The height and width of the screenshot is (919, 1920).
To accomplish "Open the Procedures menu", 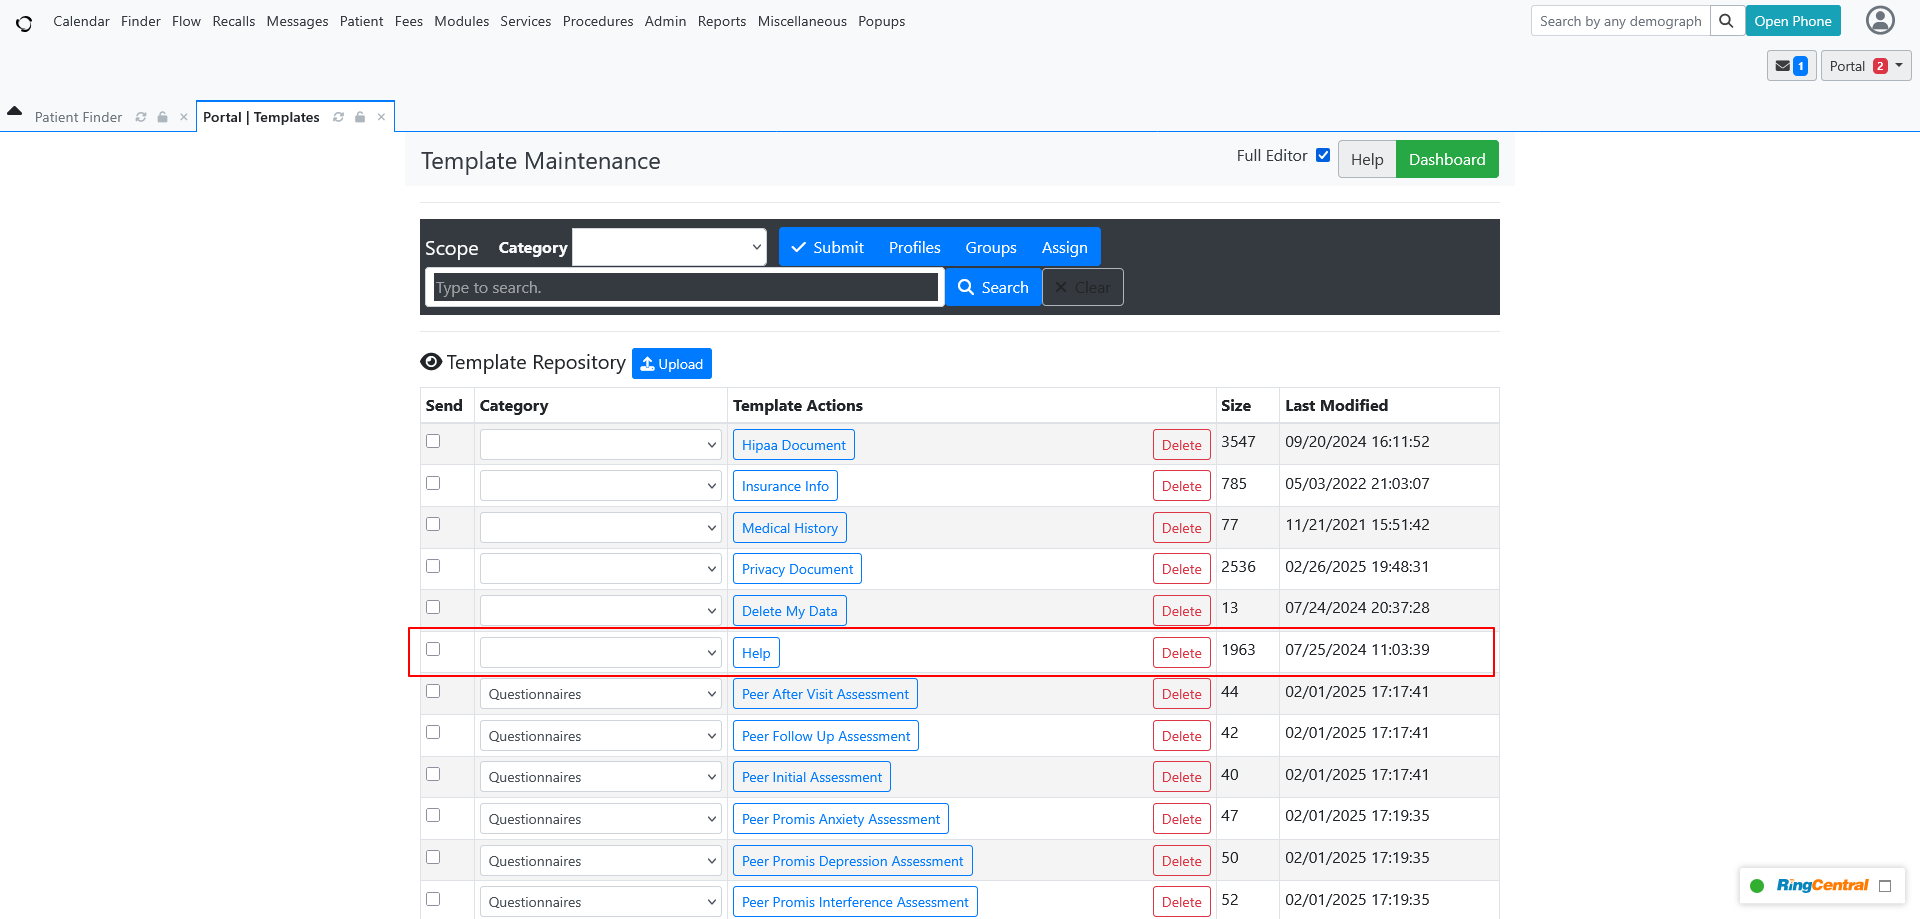I will pyautogui.click(x=598, y=21).
